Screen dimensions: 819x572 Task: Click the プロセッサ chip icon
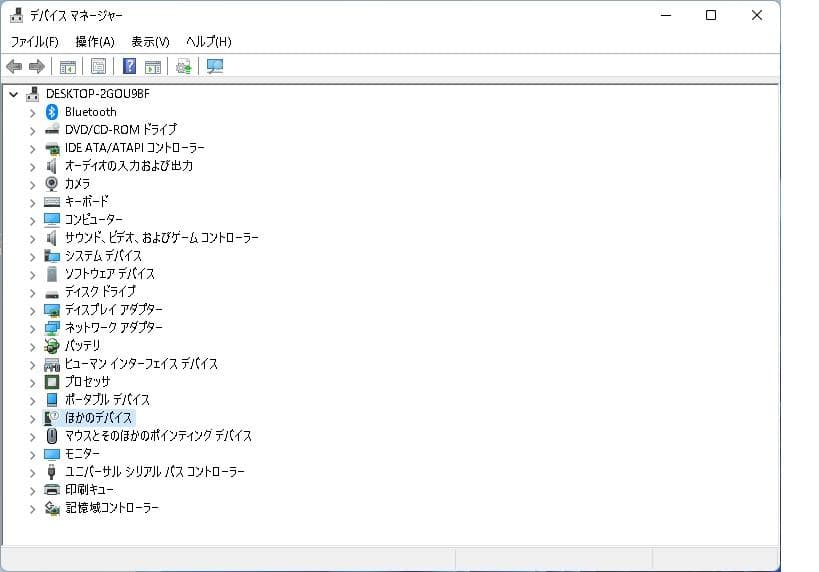52,382
